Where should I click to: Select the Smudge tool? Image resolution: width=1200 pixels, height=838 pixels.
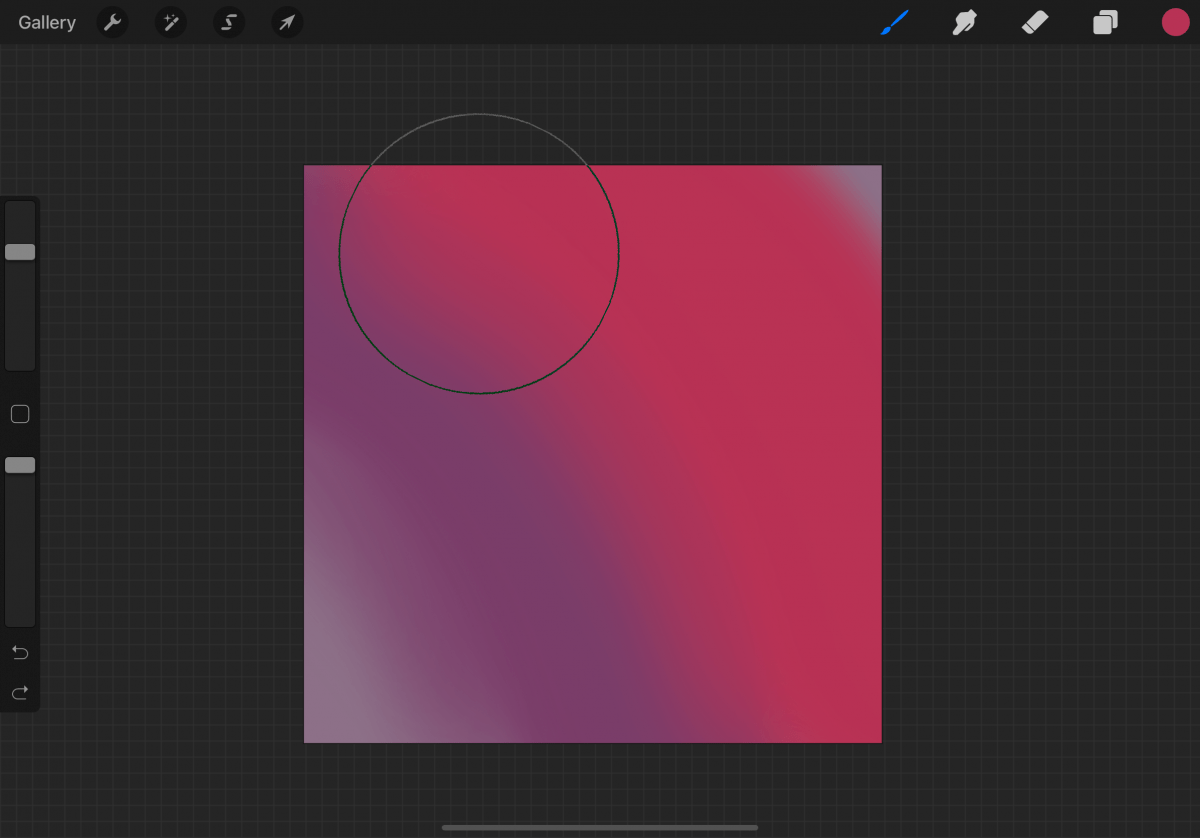(x=964, y=22)
